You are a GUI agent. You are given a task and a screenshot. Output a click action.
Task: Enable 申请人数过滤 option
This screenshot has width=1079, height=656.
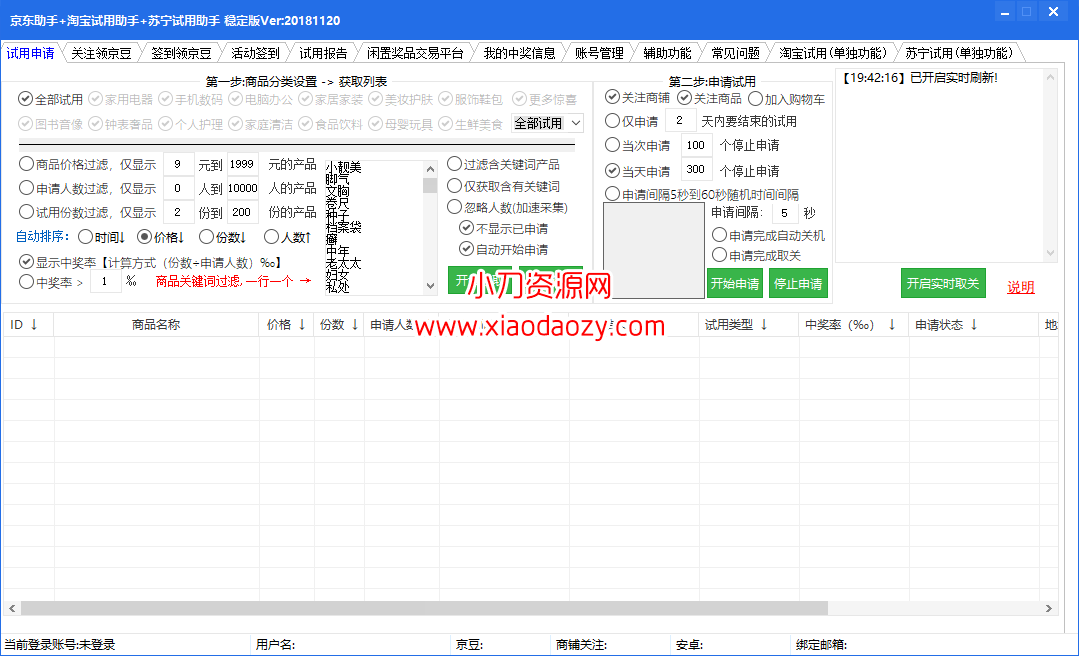pos(87,188)
